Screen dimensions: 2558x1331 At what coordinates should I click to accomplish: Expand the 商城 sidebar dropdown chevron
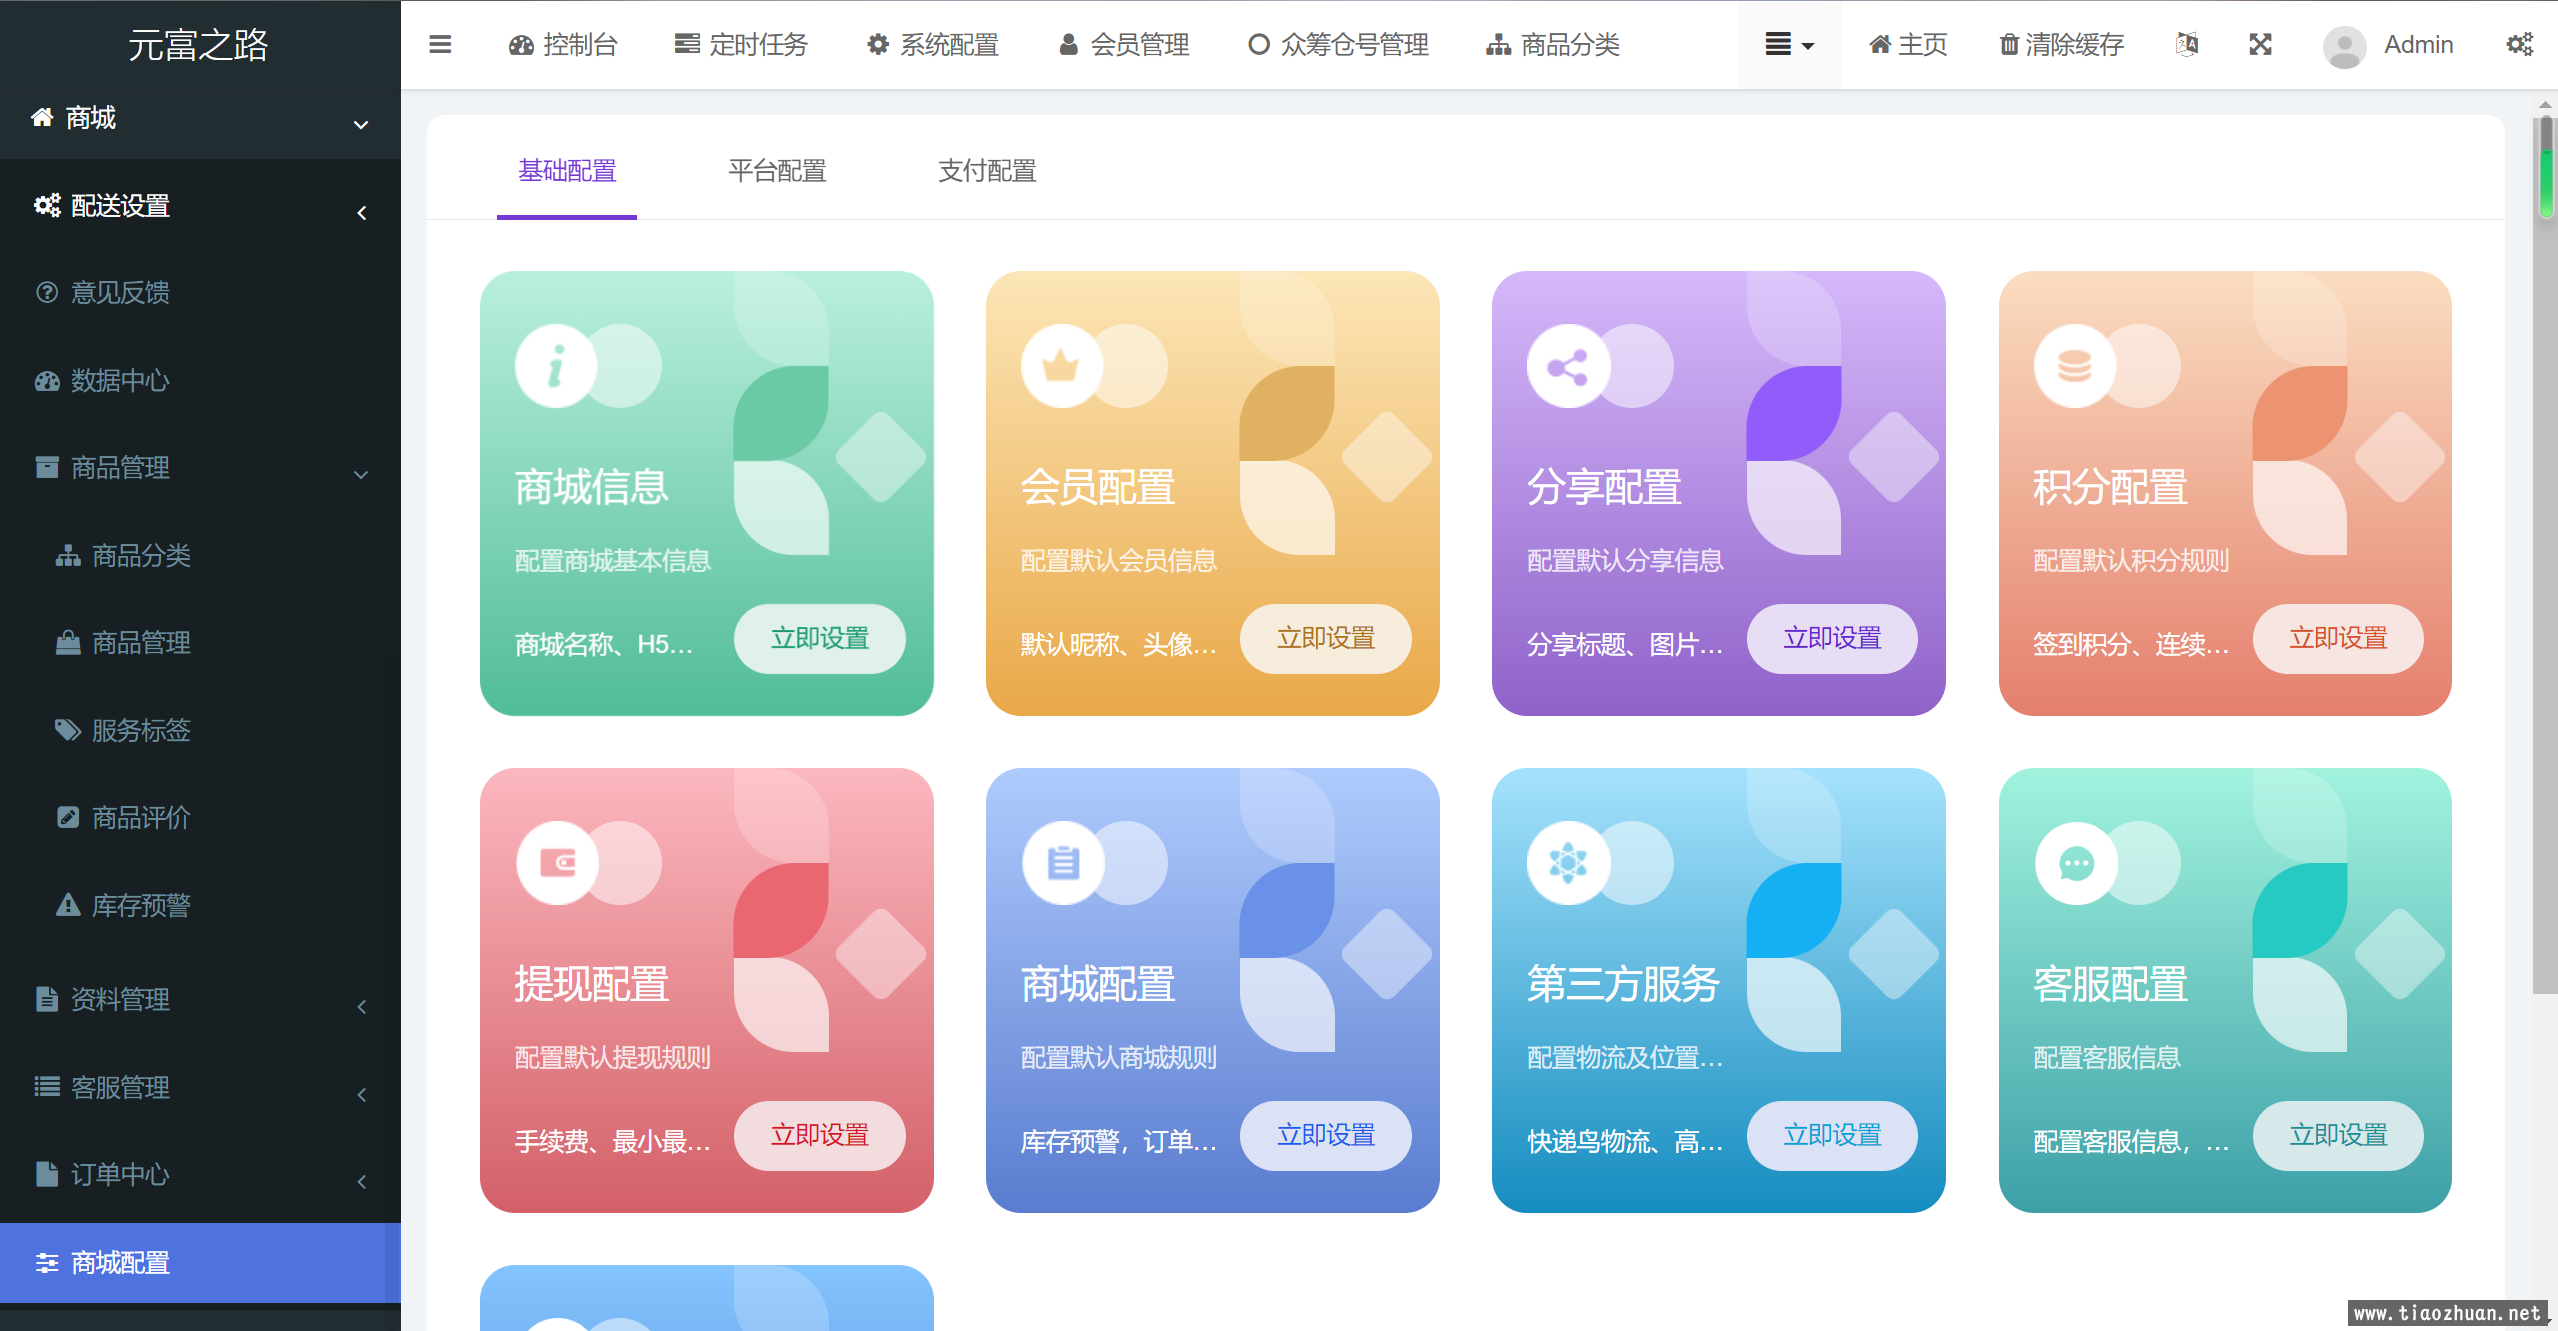click(361, 125)
